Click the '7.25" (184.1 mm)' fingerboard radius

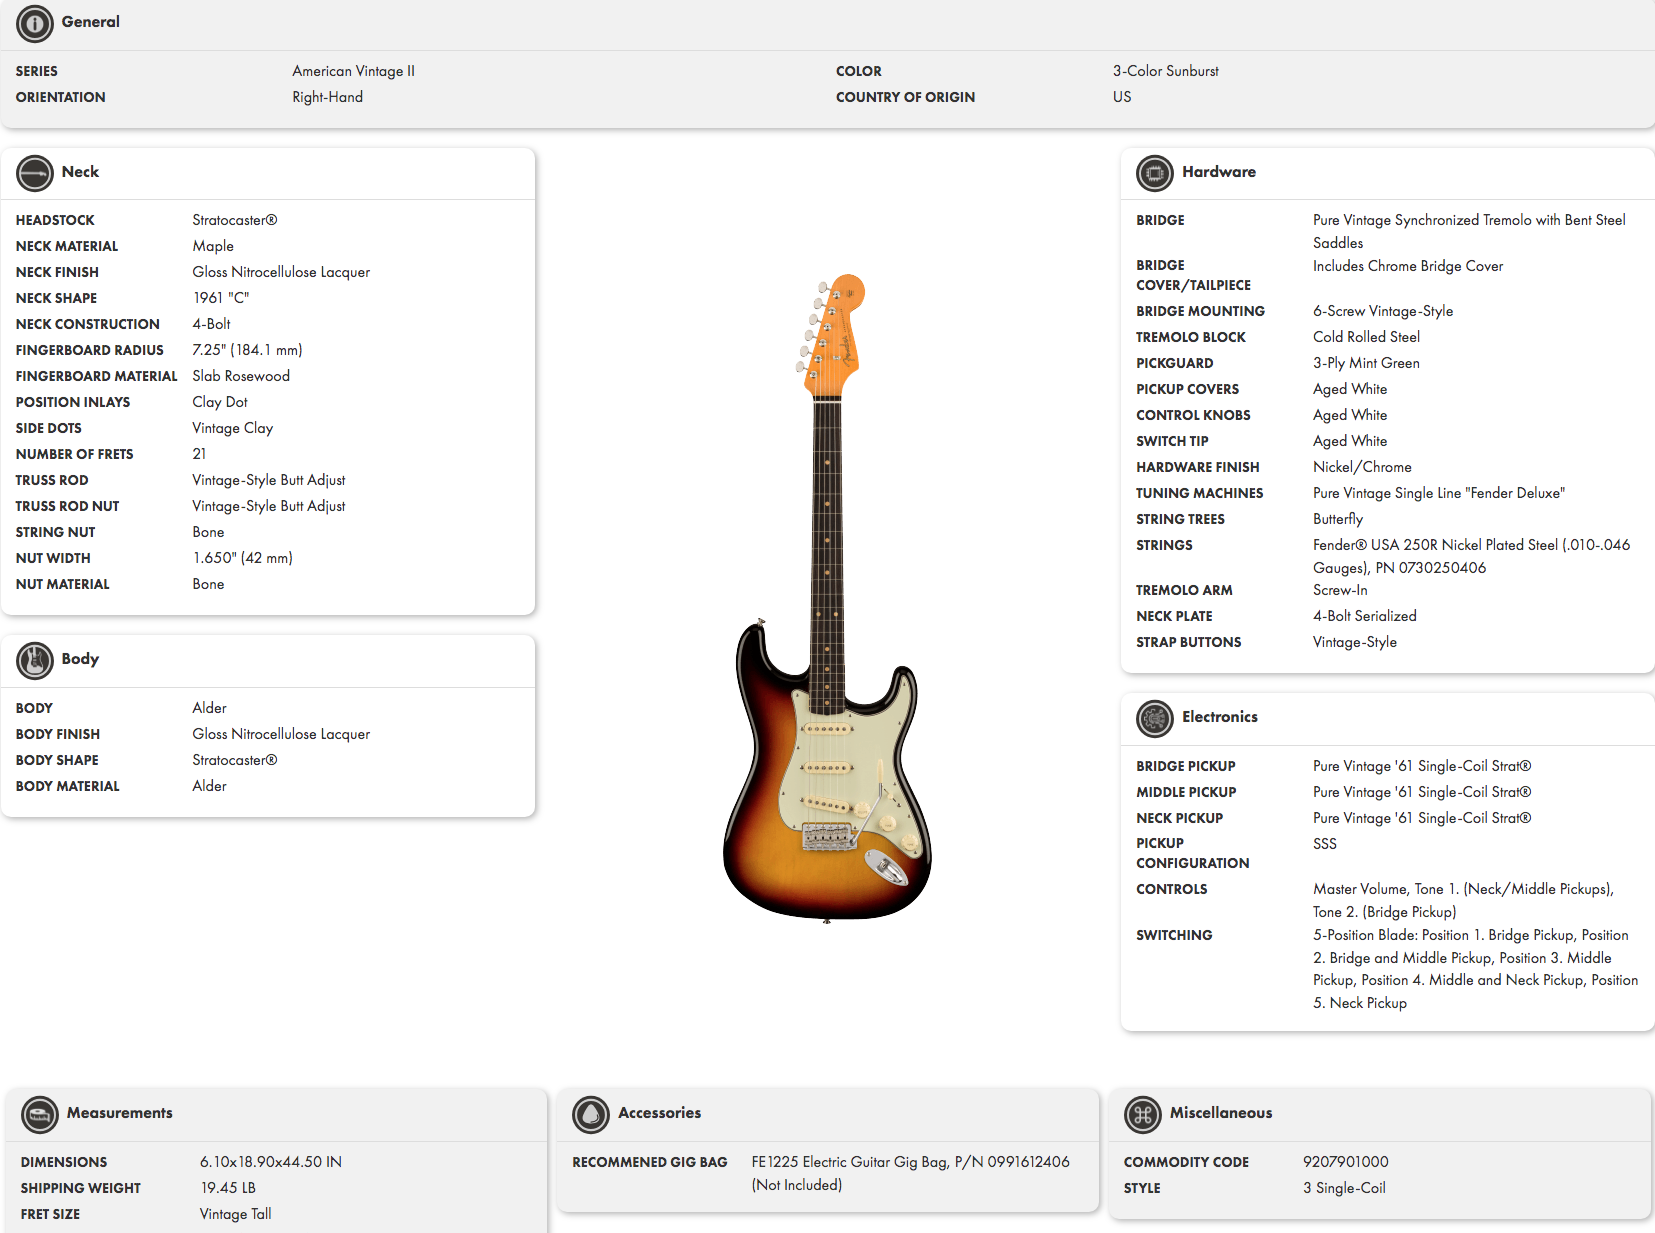coord(247,350)
